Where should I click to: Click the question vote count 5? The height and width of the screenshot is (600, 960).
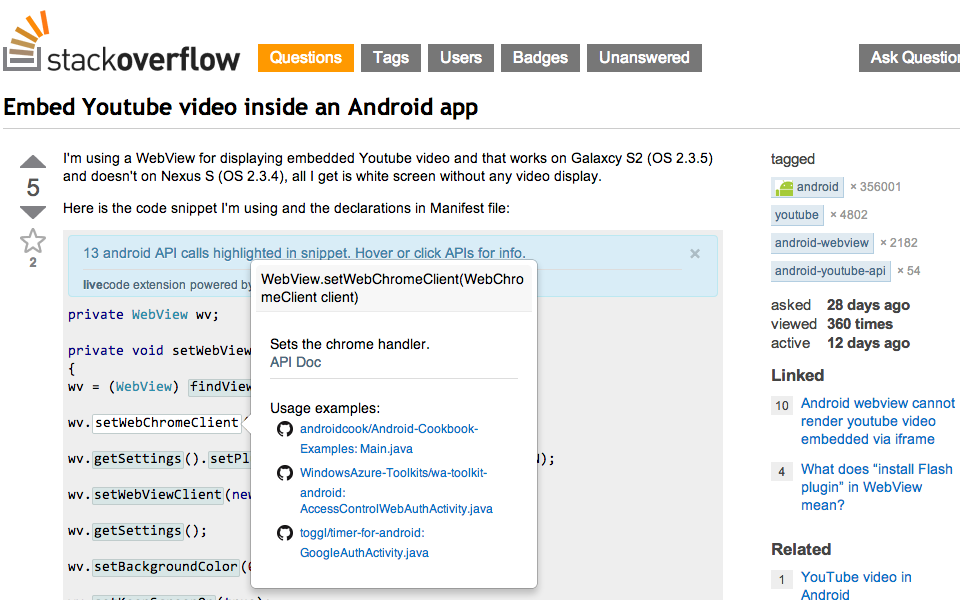pyautogui.click(x=33, y=187)
